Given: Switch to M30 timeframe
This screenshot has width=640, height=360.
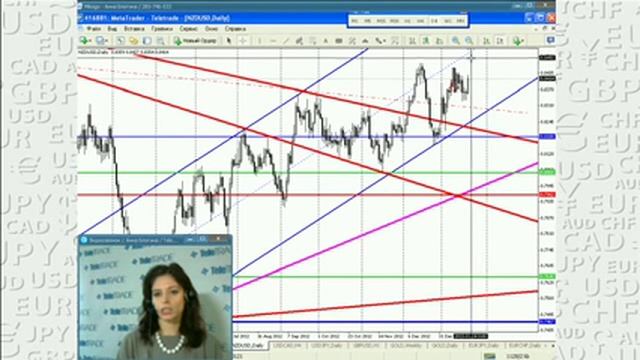Looking at the screenshot, I should [x=394, y=21].
